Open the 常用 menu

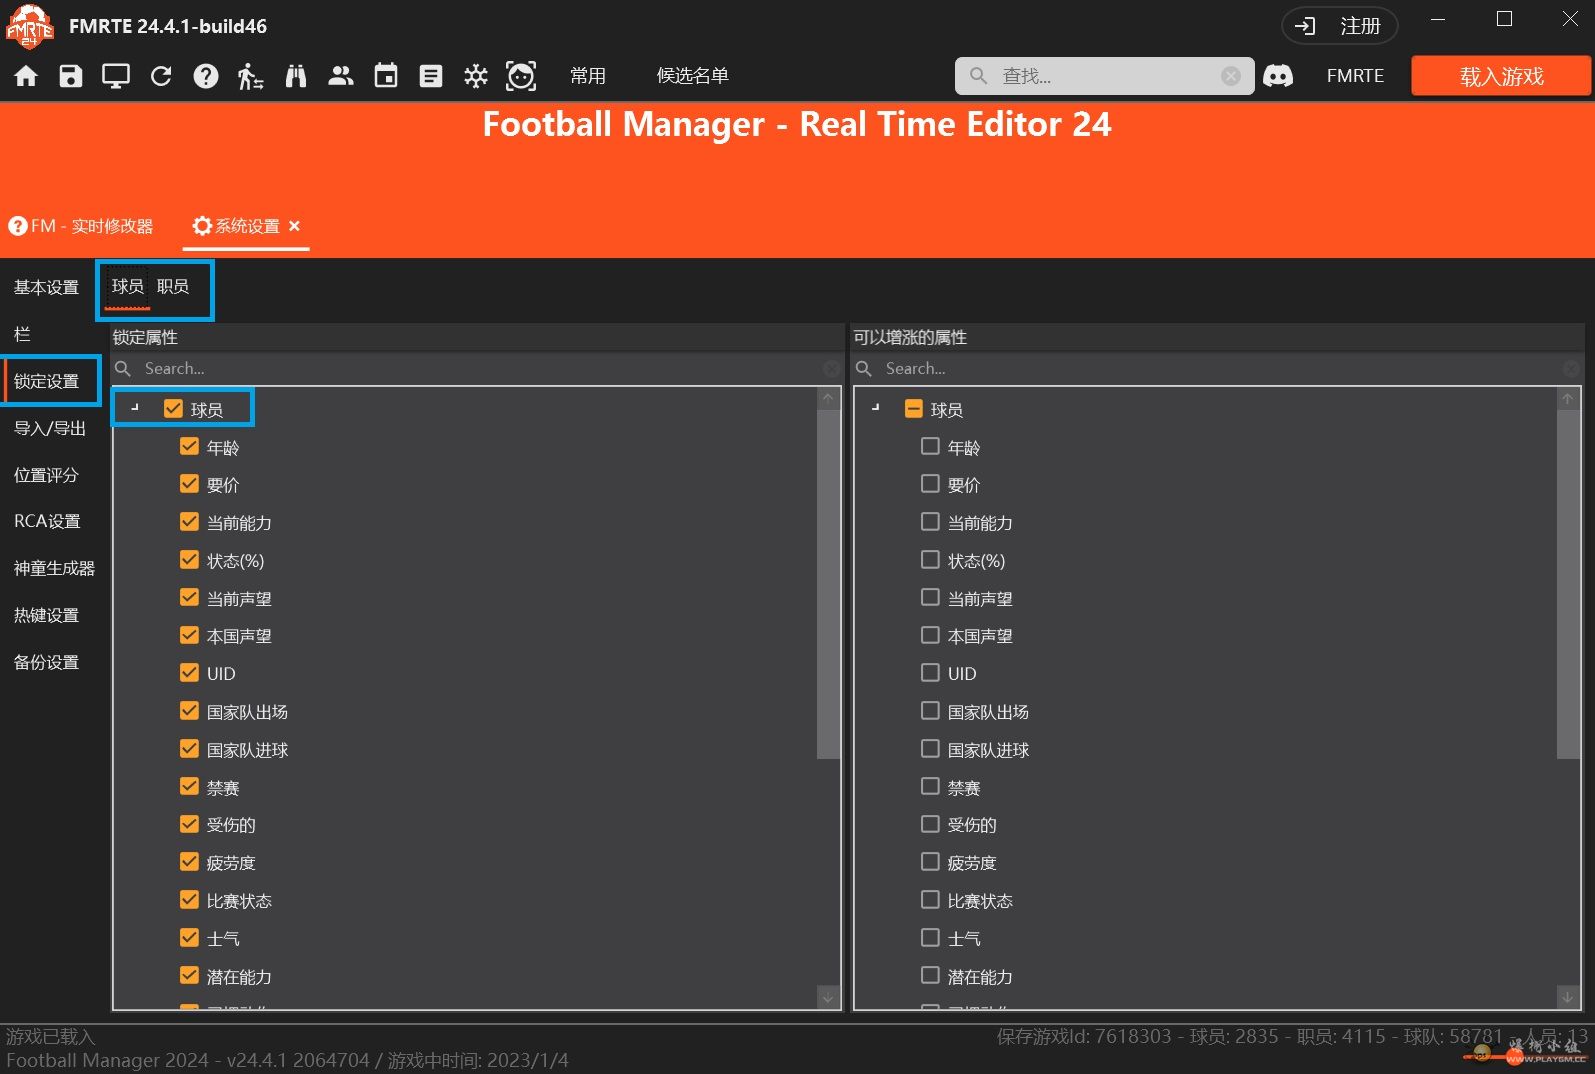coord(588,76)
